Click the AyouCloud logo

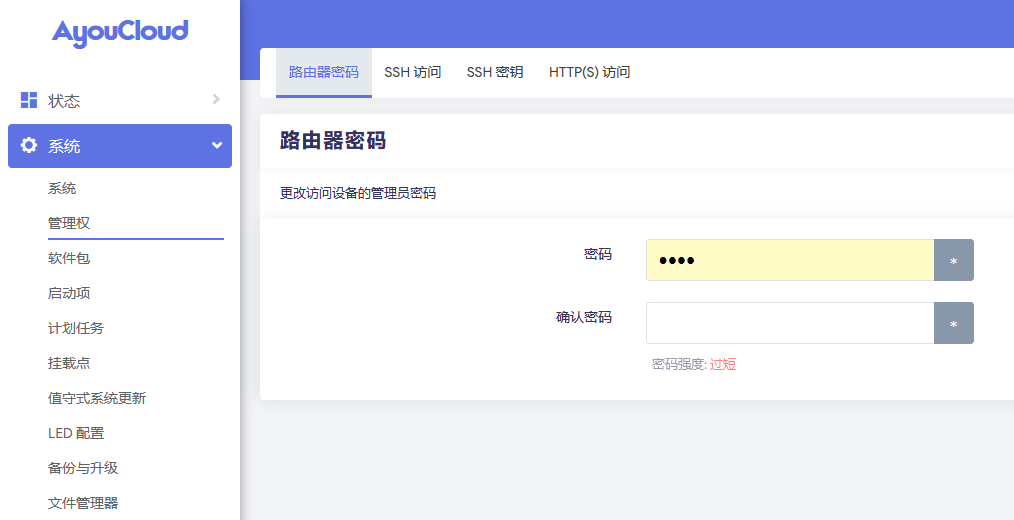[120, 32]
